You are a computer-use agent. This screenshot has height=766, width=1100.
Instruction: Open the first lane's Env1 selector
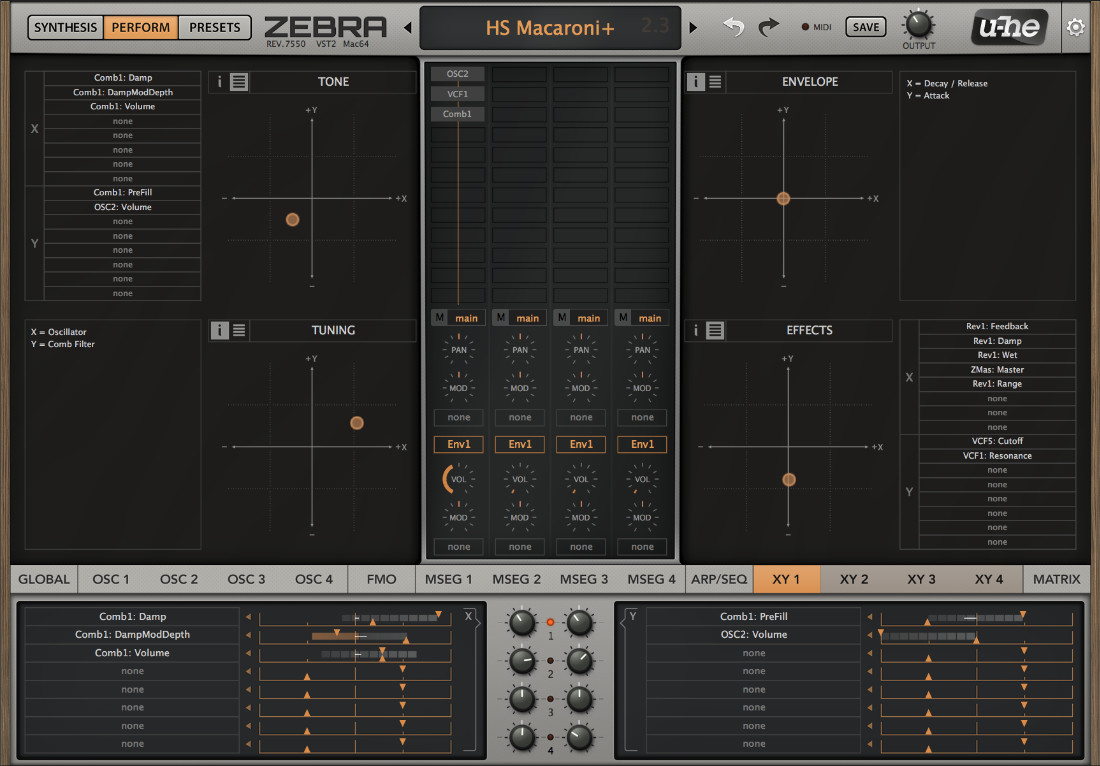click(459, 444)
